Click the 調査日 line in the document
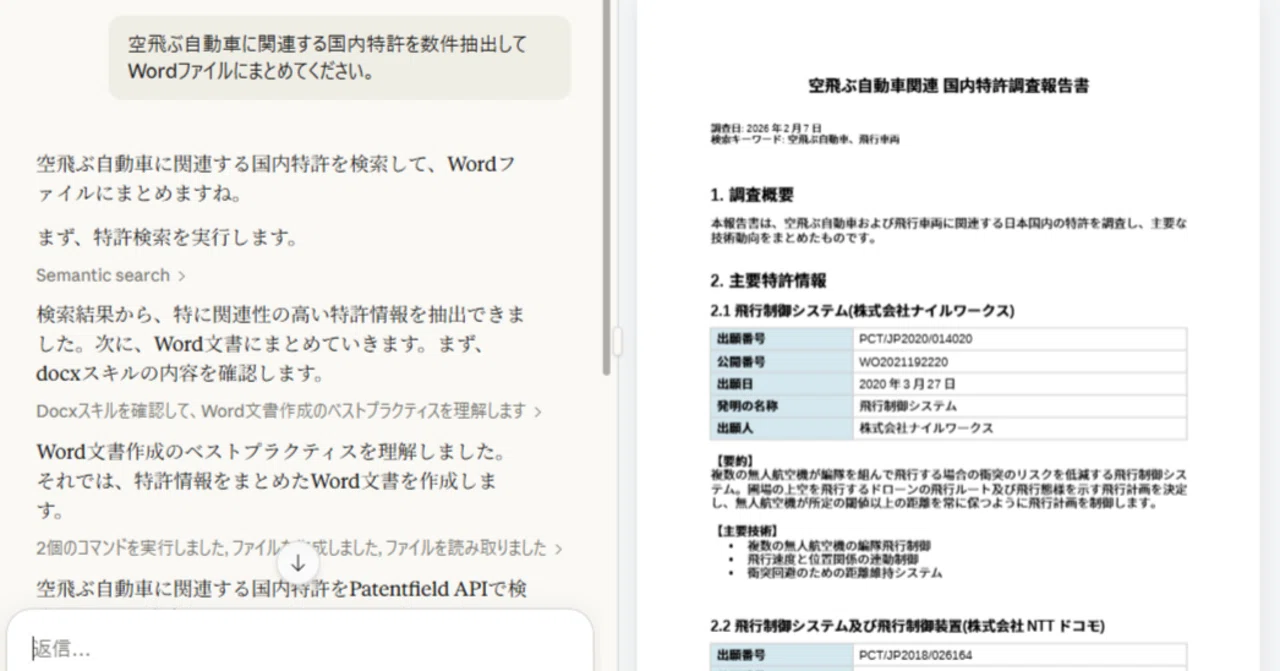1280x671 pixels. 766,129
